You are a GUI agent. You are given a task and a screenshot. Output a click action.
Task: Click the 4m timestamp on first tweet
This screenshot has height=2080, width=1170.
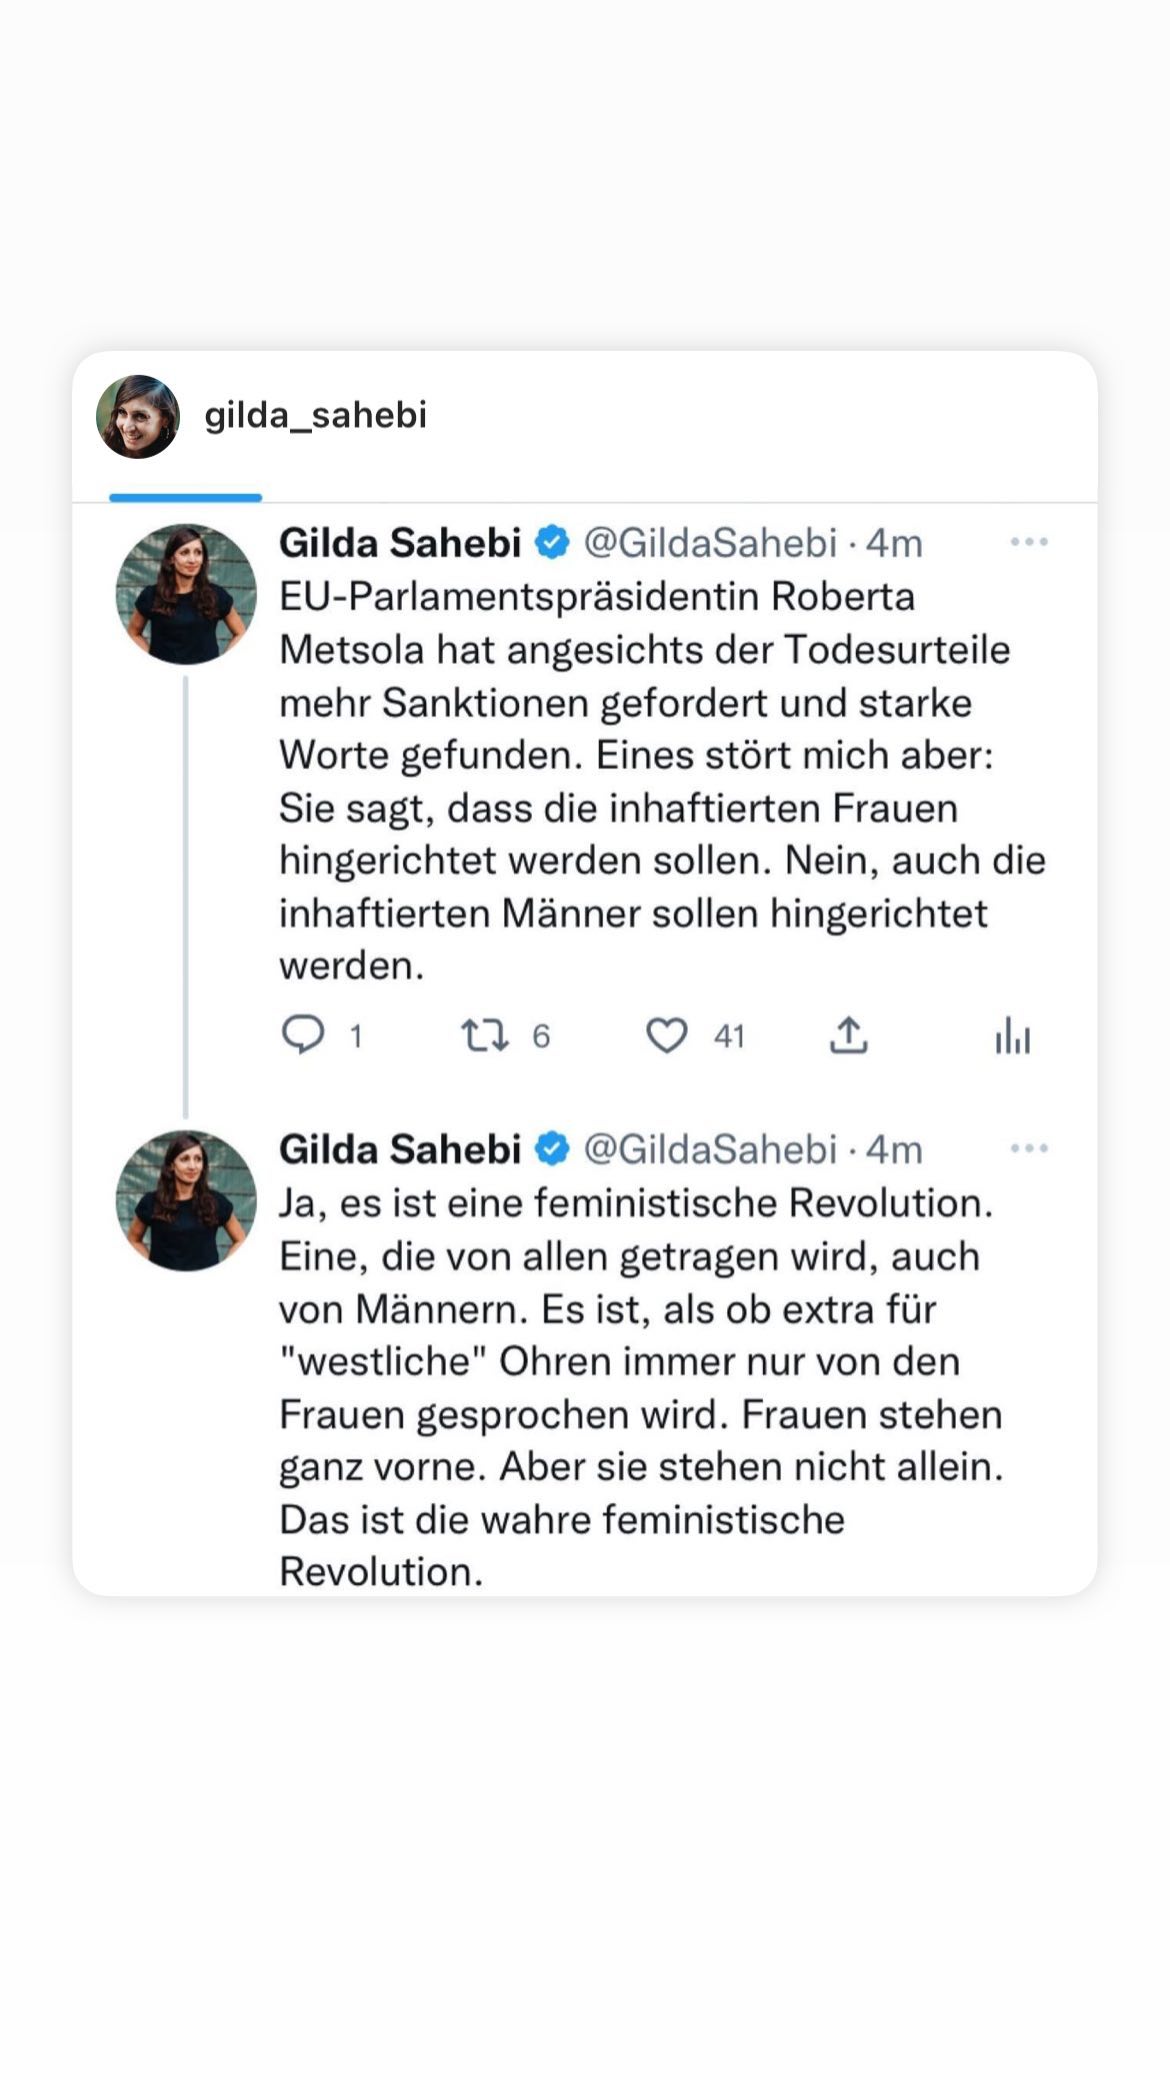[x=894, y=543]
